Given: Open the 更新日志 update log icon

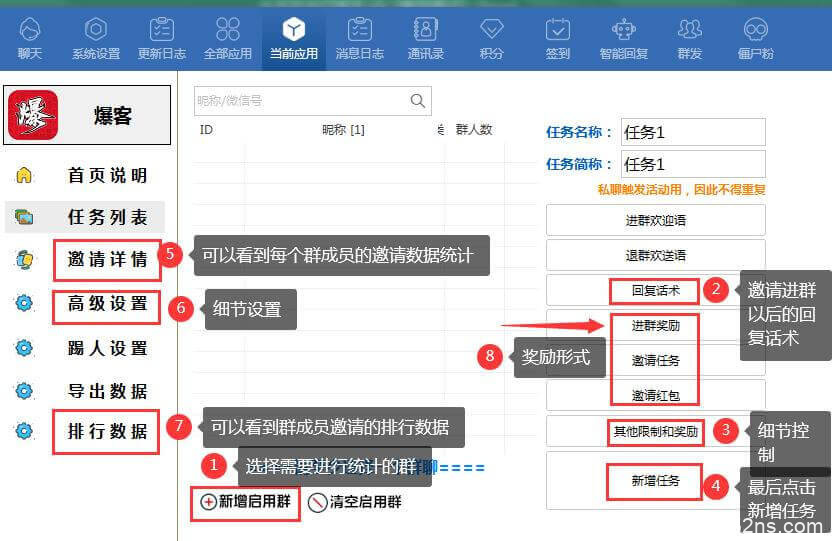Looking at the screenshot, I should point(161,30).
